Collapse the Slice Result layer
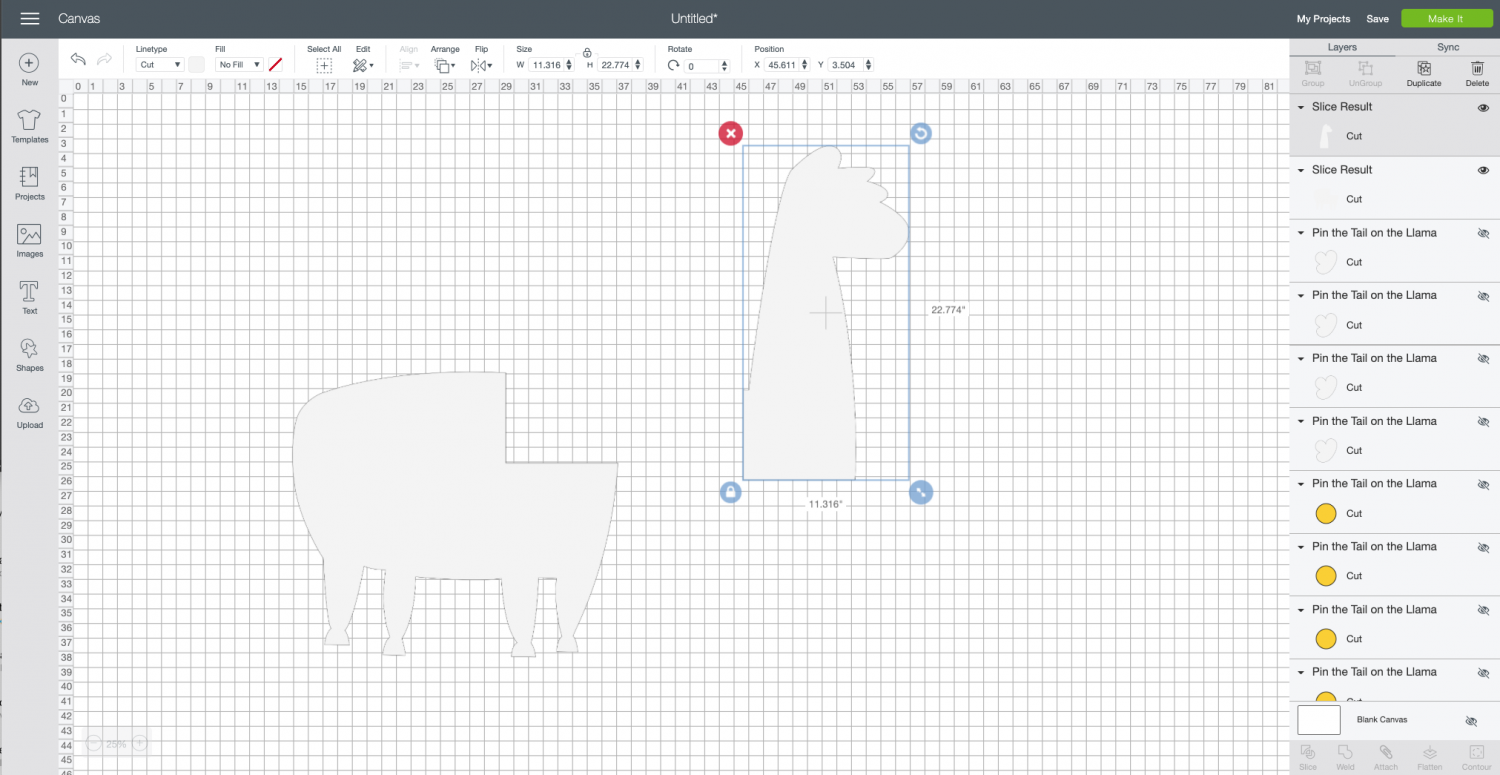Screen dimensions: 1500x775 pos(1300,107)
